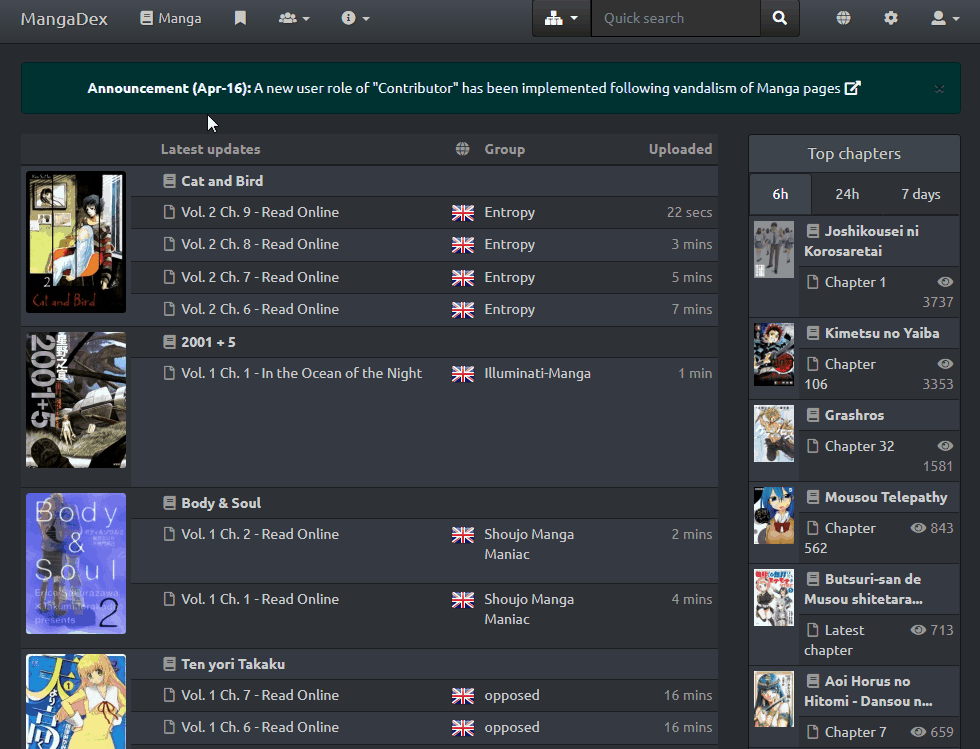Expand the community group dropdown in navbar
Image resolution: width=980 pixels, height=749 pixels.
[x=294, y=18]
